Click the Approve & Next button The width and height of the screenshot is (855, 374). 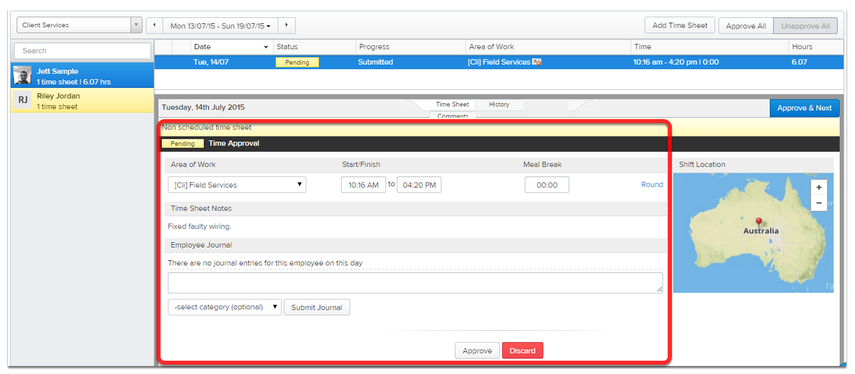point(804,108)
